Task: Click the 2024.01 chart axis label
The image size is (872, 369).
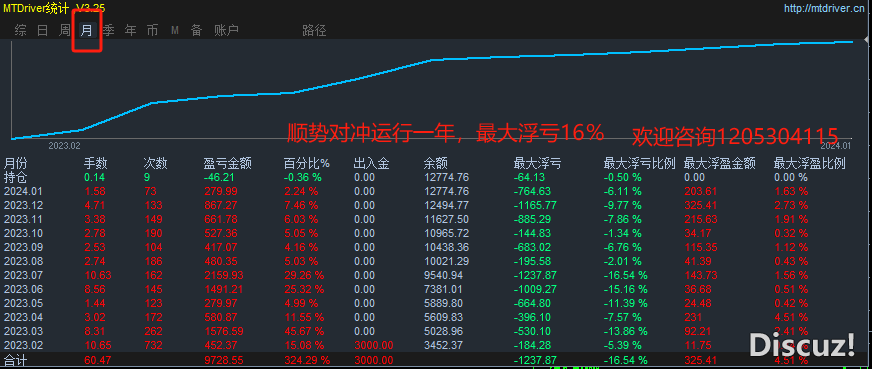Action: [836, 146]
